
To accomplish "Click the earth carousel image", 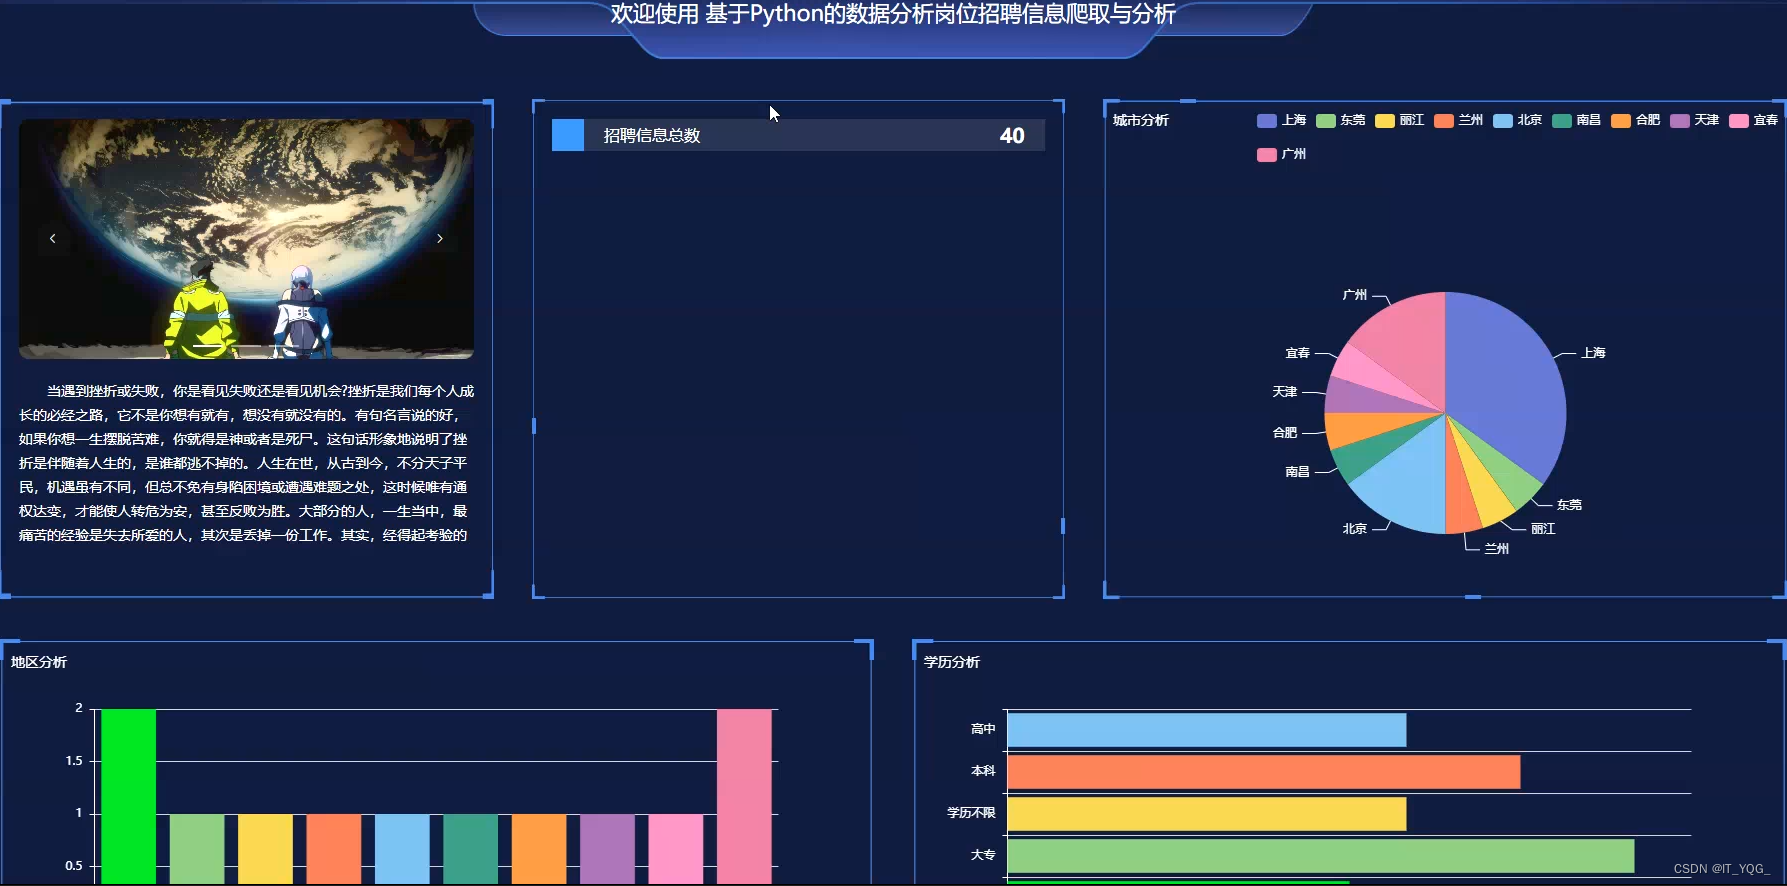I will click(x=246, y=239).
